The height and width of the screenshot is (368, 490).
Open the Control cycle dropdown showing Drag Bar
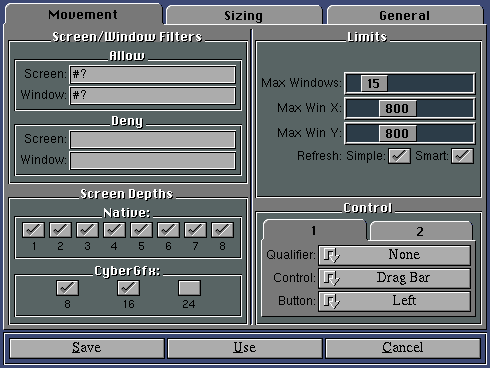pyautogui.click(x=394, y=278)
